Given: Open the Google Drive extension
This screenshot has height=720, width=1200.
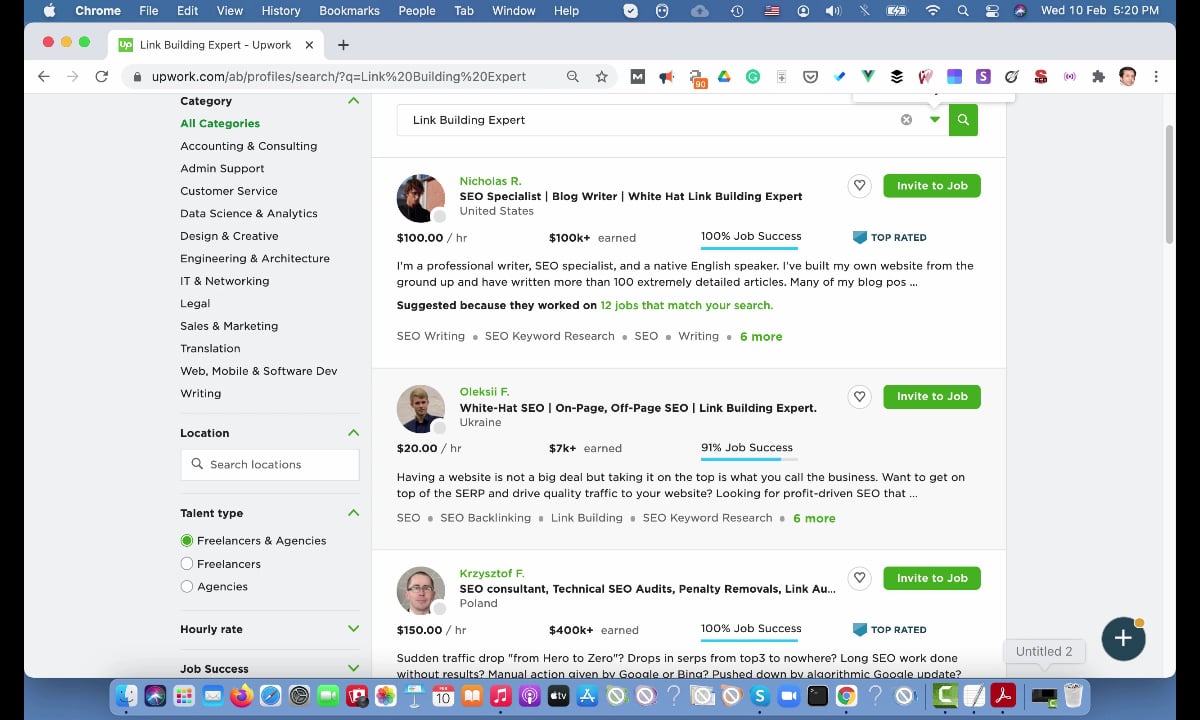Looking at the screenshot, I should [724, 76].
